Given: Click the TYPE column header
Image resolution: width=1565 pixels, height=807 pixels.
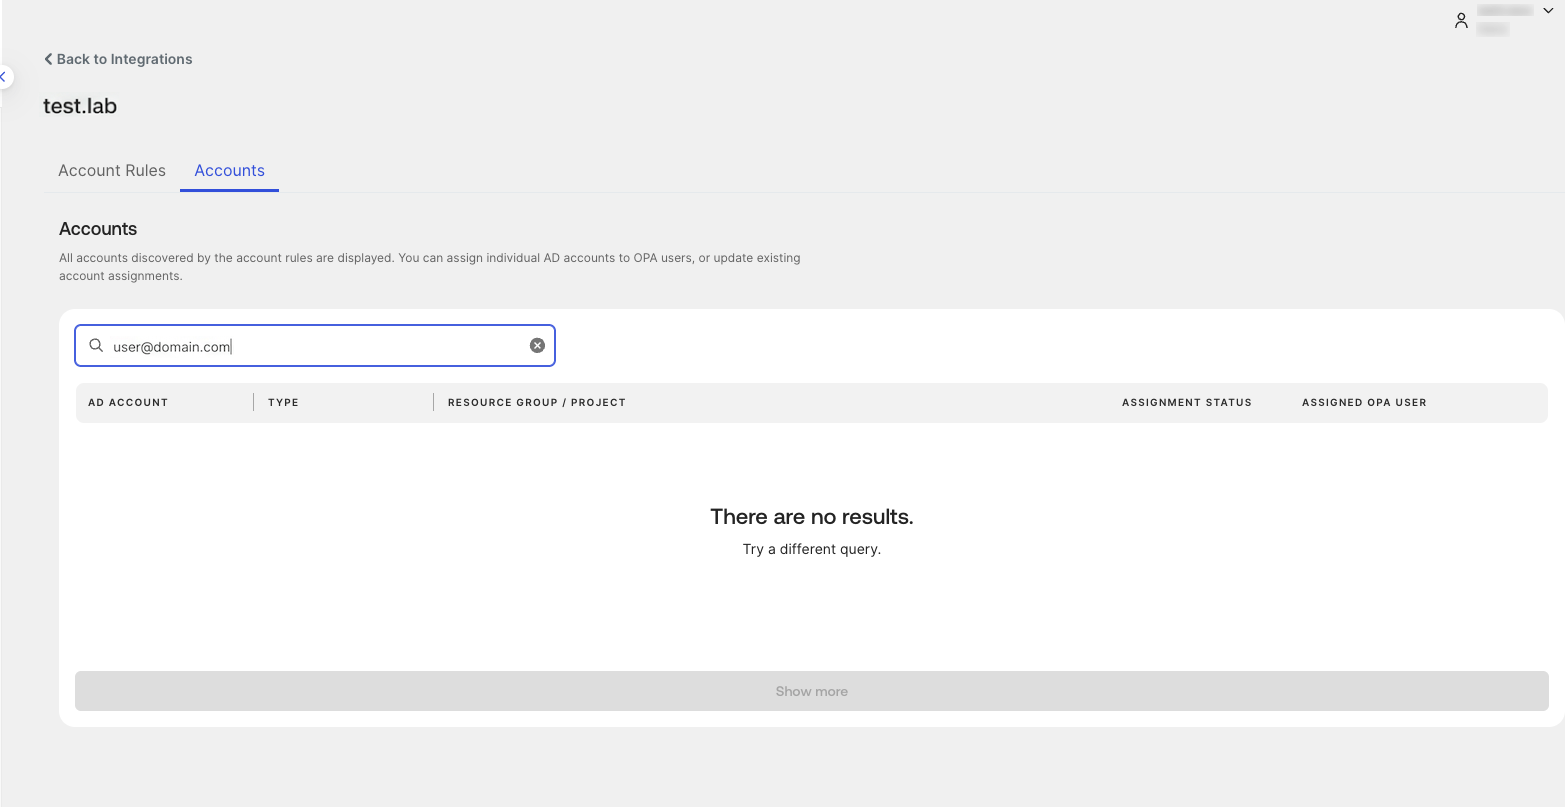Looking at the screenshot, I should coord(283,402).
